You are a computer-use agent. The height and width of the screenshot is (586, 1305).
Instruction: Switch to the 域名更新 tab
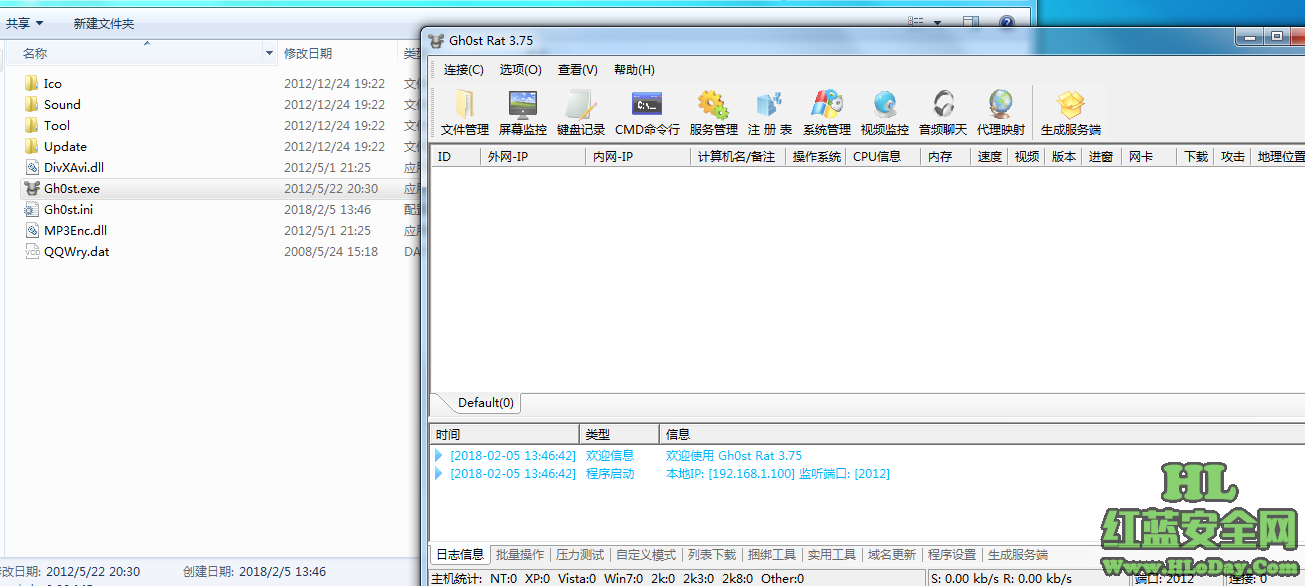click(x=892, y=555)
